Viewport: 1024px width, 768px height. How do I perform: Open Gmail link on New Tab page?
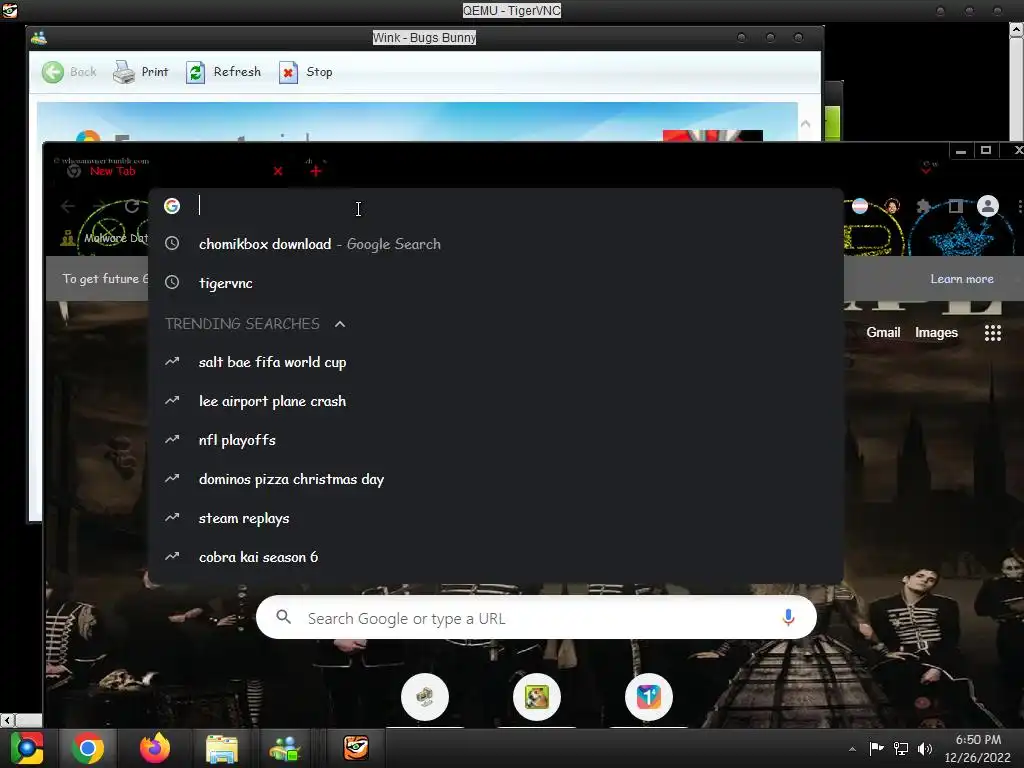point(883,332)
